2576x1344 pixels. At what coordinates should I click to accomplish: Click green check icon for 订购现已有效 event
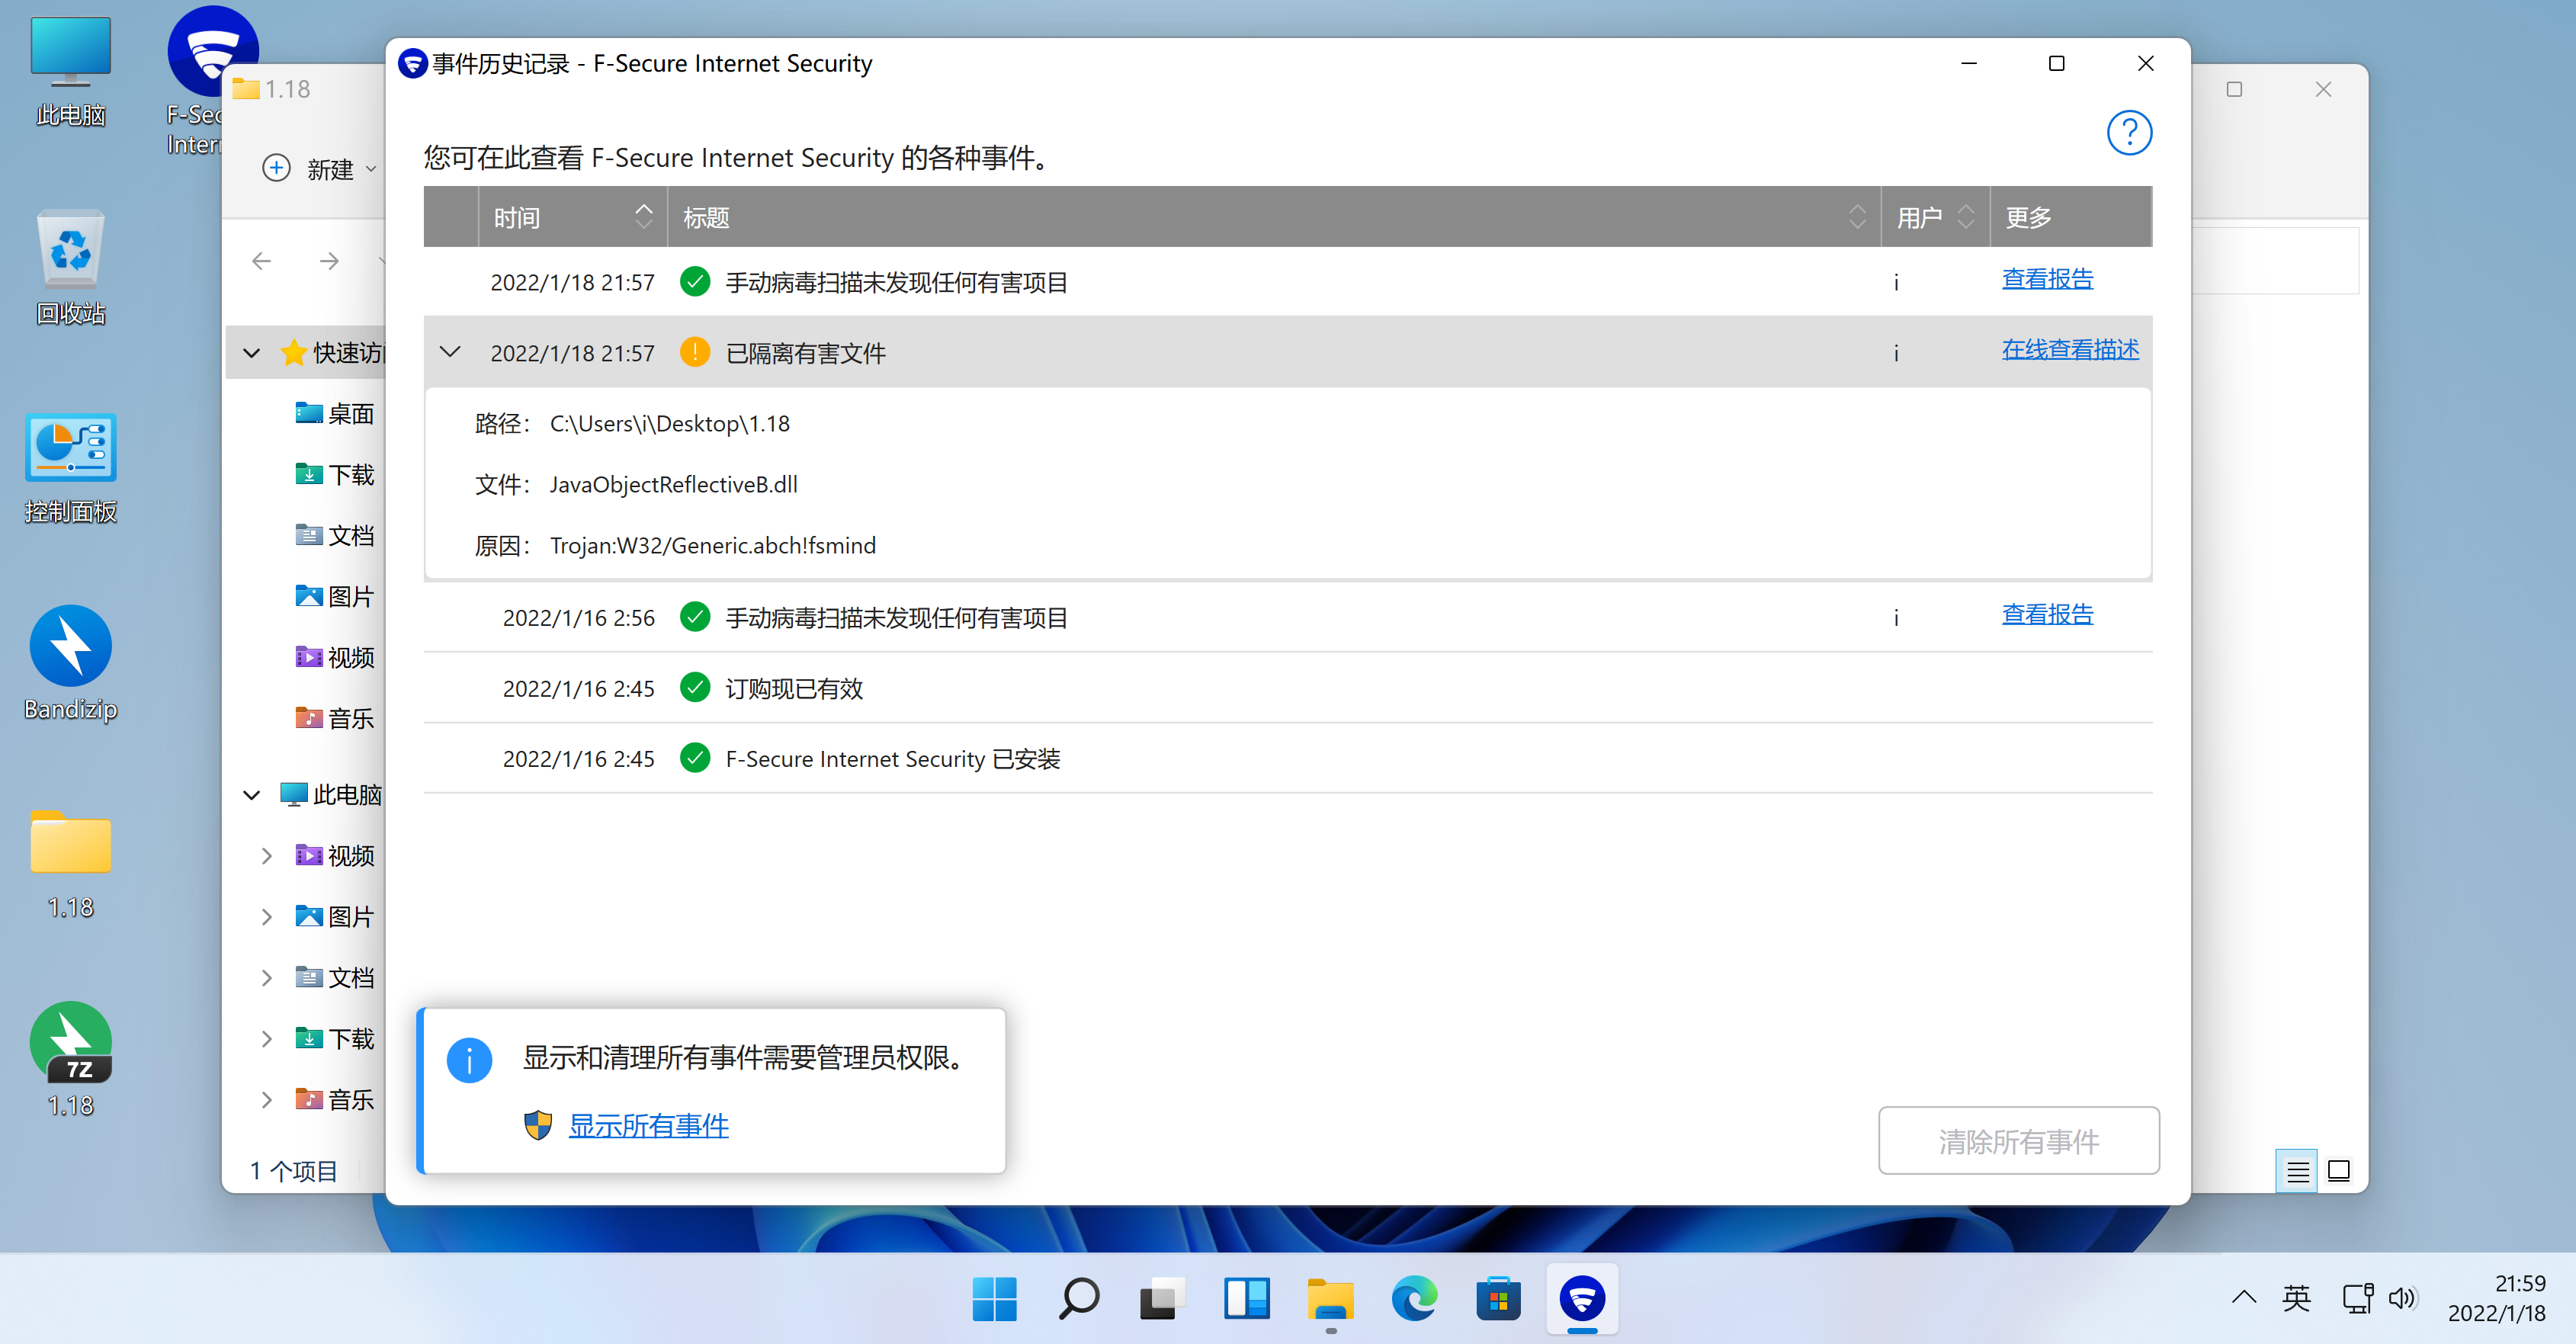(x=695, y=688)
